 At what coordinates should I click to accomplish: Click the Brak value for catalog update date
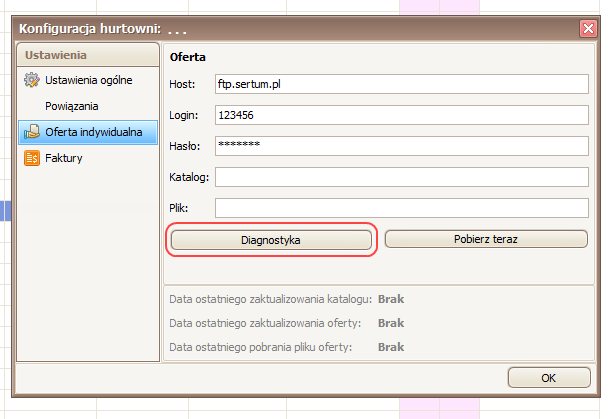391,299
